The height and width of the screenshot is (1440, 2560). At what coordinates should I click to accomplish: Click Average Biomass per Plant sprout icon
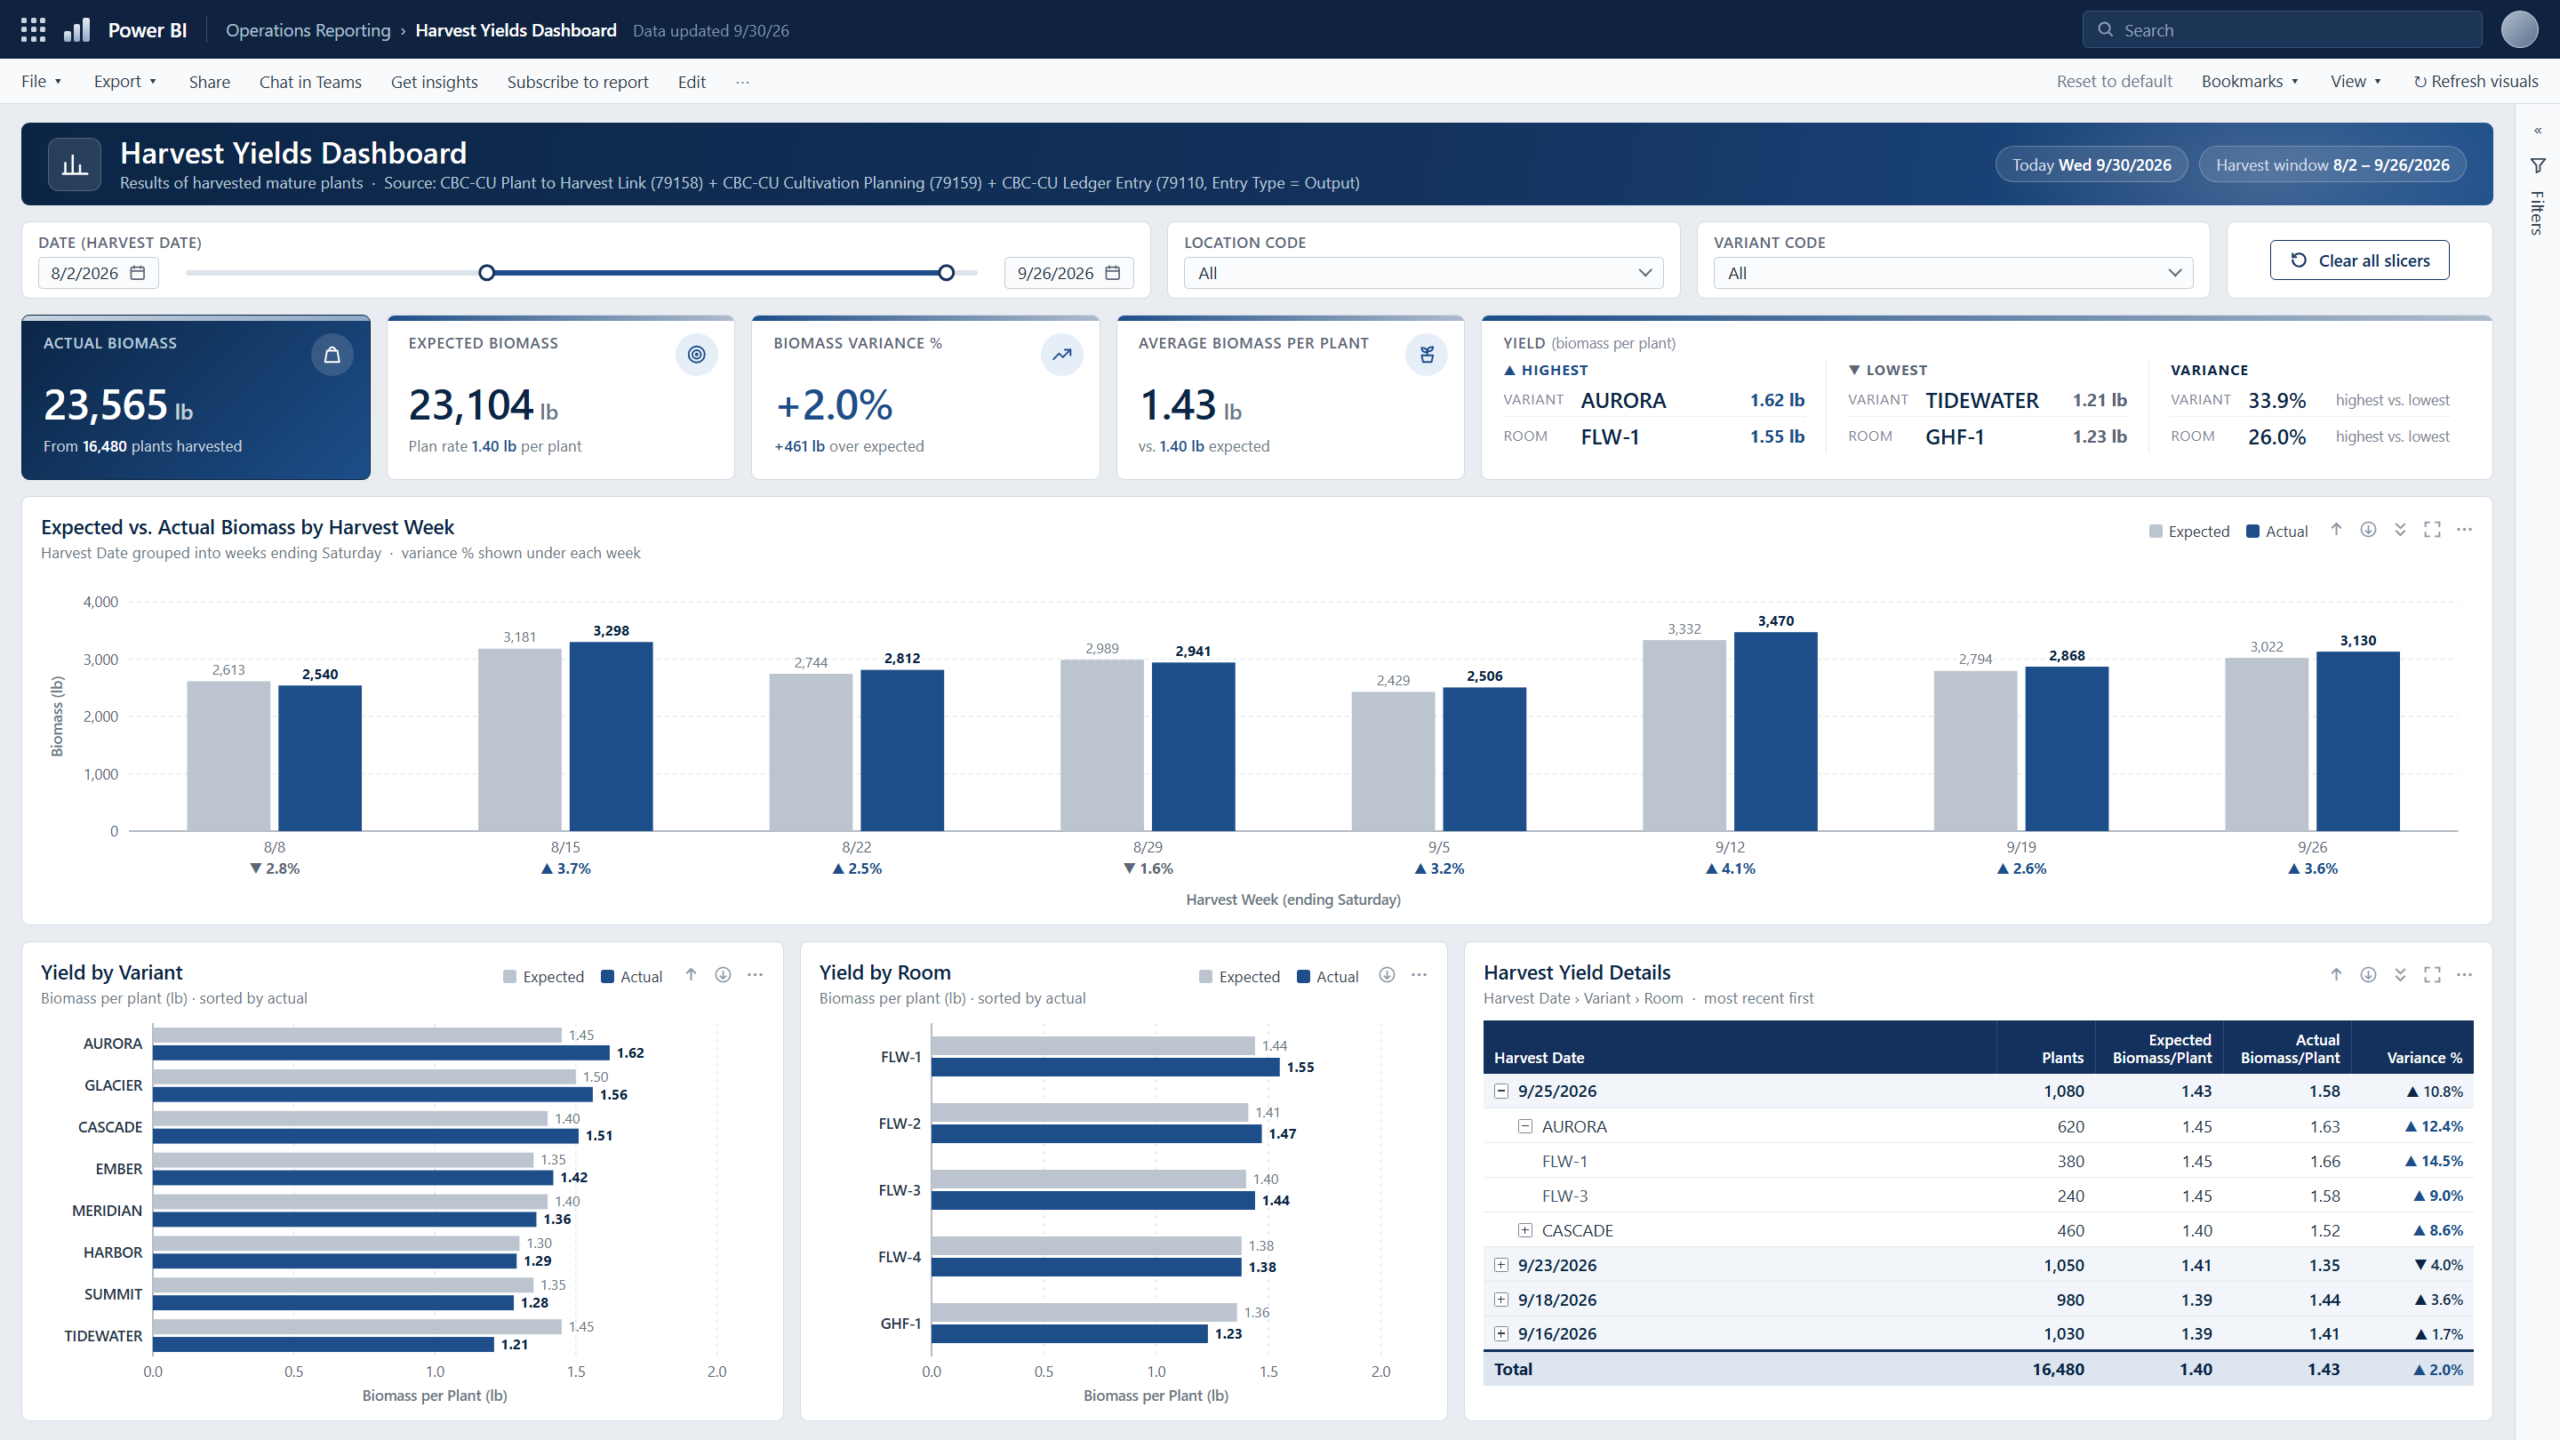click(x=1427, y=355)
